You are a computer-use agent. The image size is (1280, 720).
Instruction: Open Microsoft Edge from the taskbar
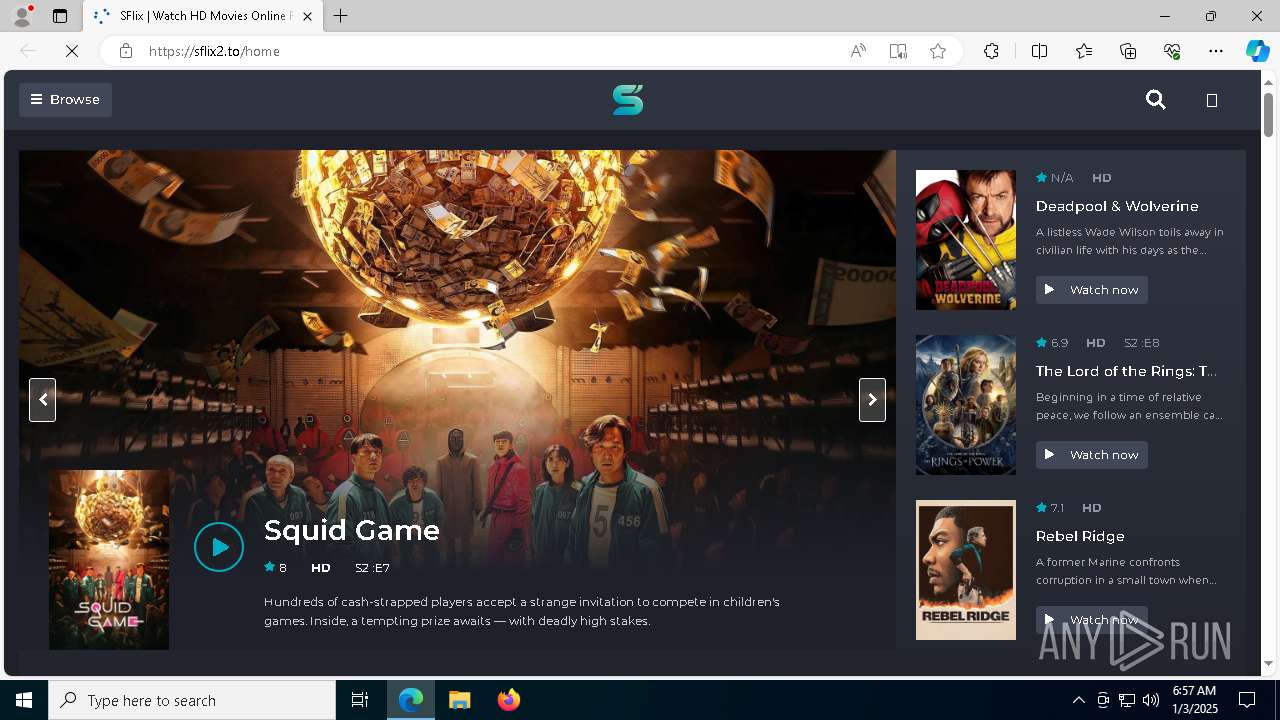(411, 700)
